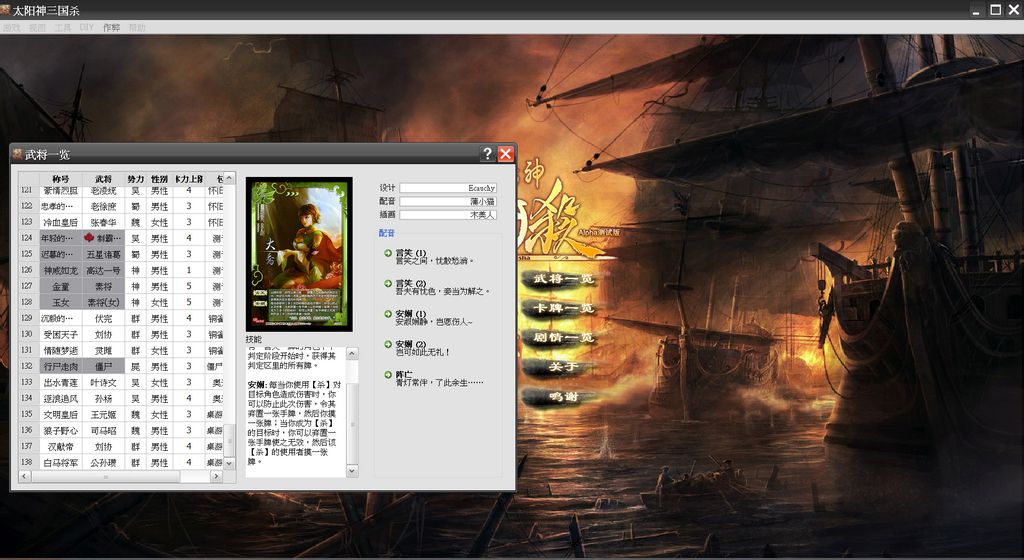The width and height of the screenshot is (1024, 560).
Task: Maximize the 太阳神三国杀 window
Action: pos(995,10)
